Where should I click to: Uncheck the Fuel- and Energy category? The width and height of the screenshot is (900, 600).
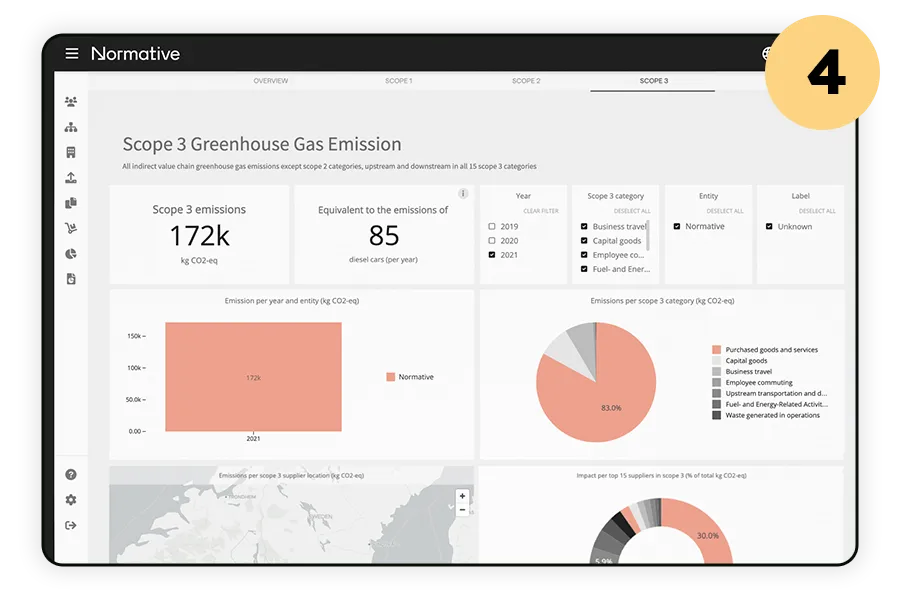point(584,269)
